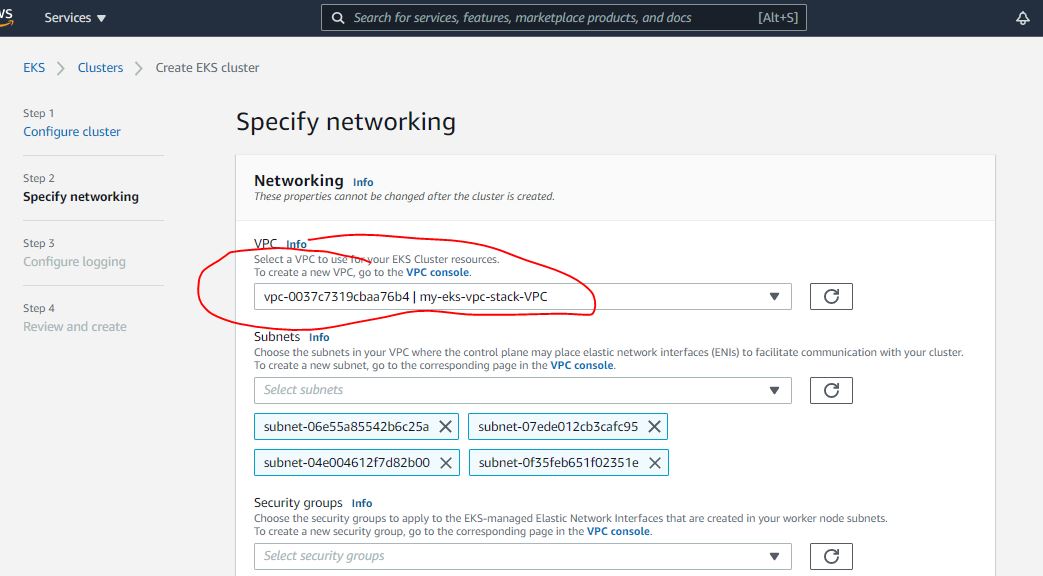
Task: Refresh the VPC list
Action: (830, 296)
